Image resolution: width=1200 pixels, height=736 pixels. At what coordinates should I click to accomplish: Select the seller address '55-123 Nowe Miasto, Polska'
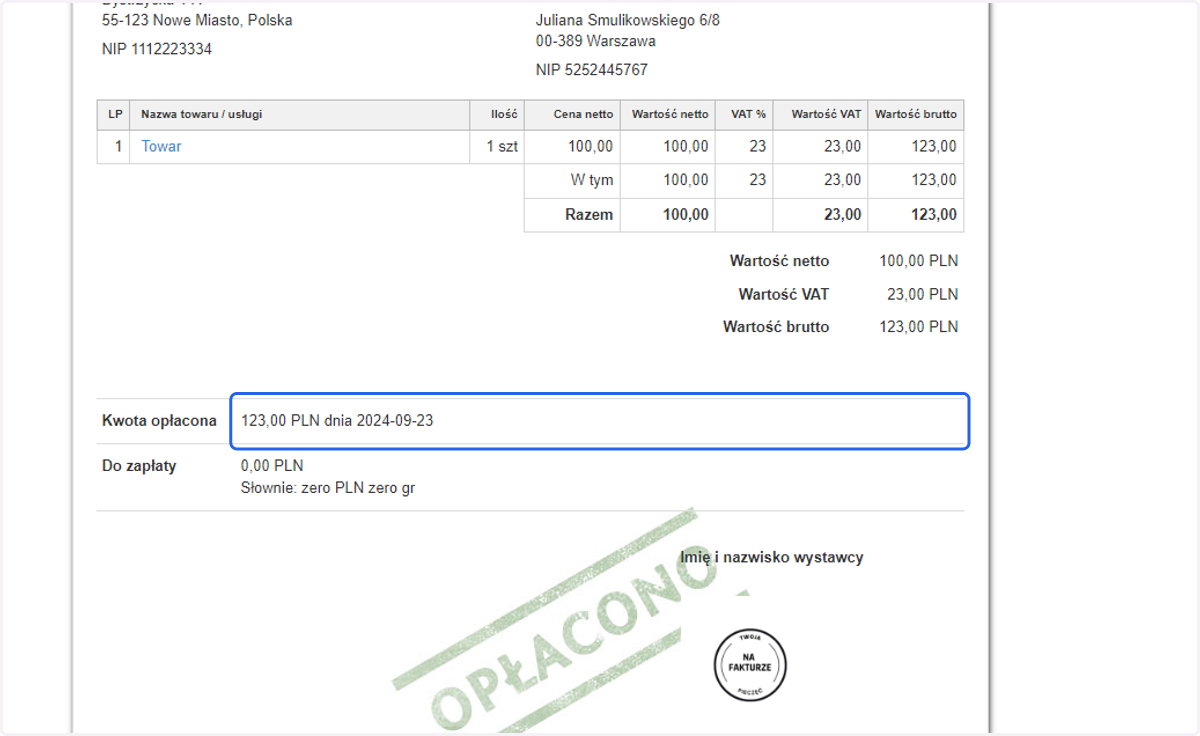click(x=197, y=20)
